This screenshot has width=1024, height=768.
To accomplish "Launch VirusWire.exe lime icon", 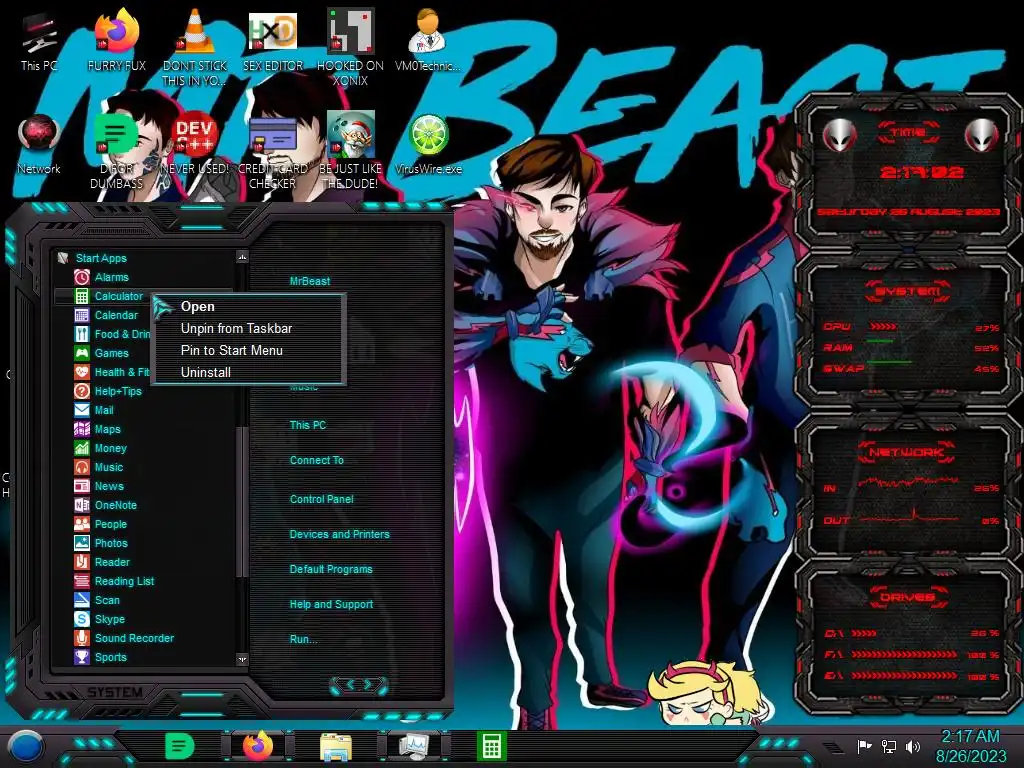I will click(428, 145).
